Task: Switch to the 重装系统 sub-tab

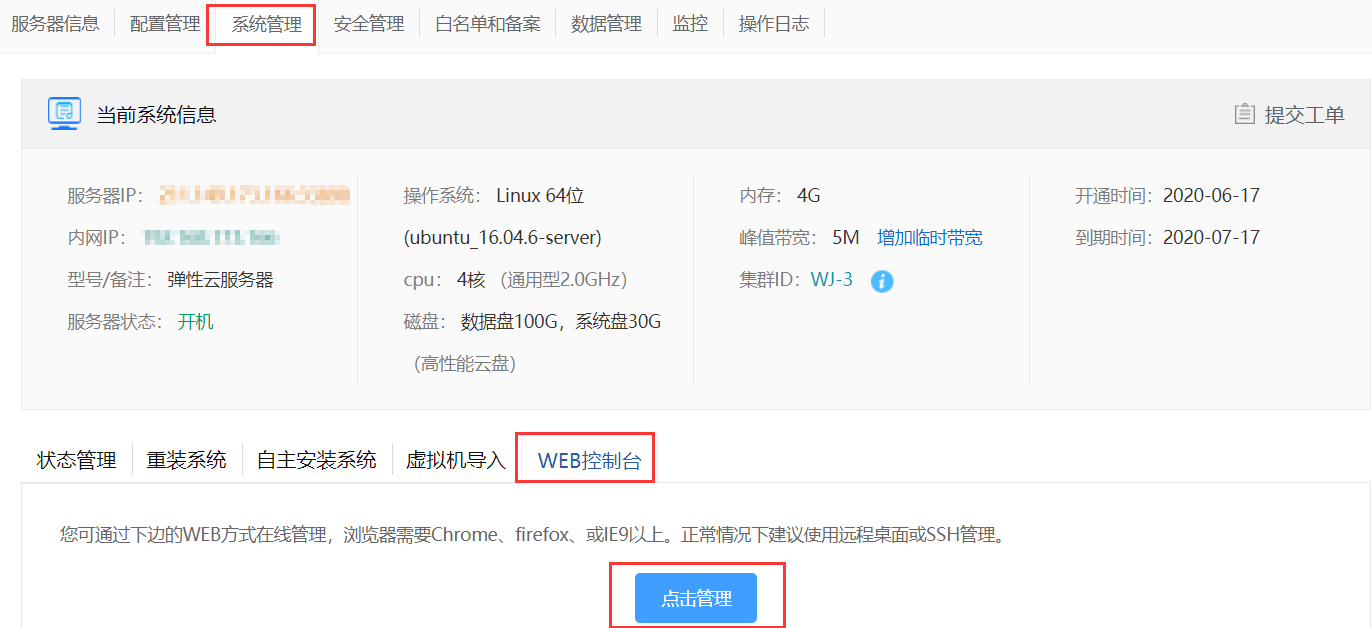Action: [x=187, y=460]
